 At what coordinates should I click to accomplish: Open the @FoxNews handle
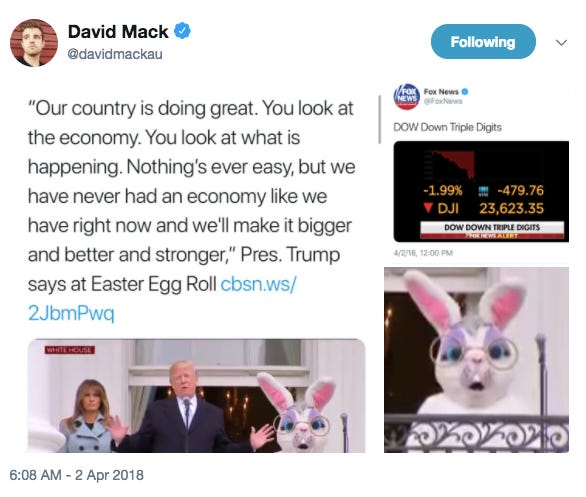coord(443,101)
